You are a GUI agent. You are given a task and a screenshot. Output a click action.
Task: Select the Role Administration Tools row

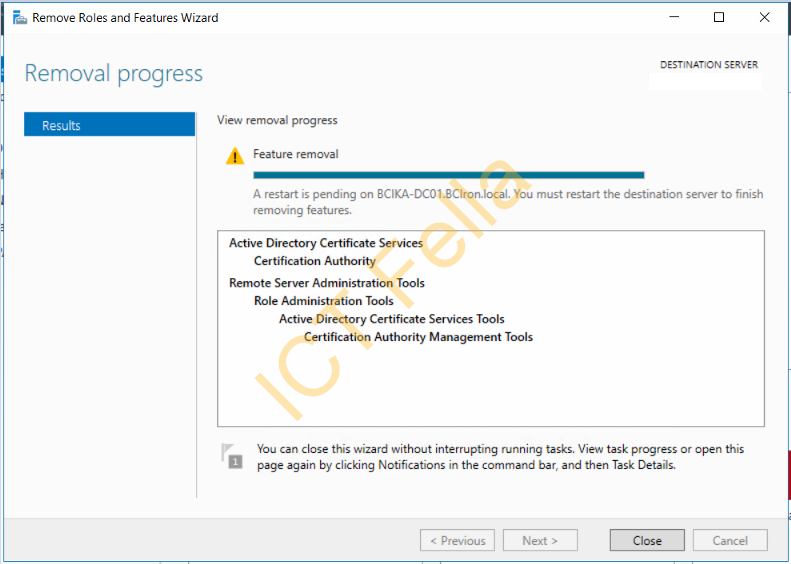(x=323, y=301)
